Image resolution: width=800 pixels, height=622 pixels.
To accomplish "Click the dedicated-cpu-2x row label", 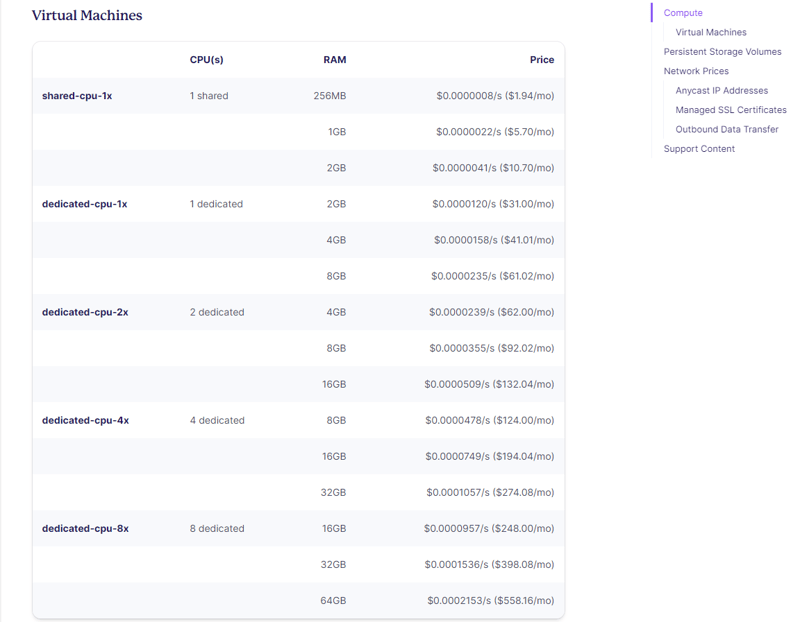I will click(x=85, y=312).
